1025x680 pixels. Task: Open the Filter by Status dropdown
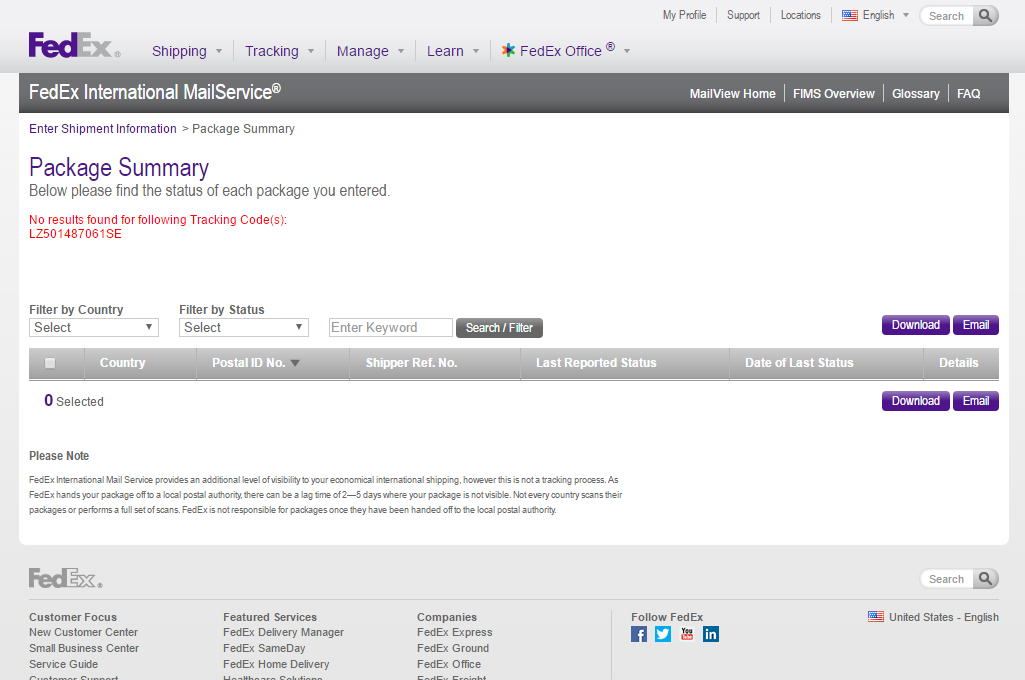click(244, 327)
